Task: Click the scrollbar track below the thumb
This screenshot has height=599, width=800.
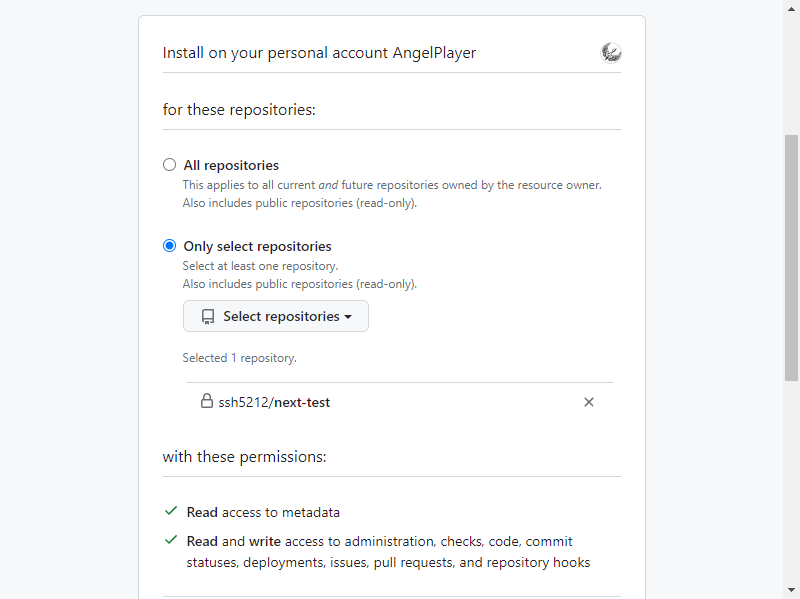Action: pyautogui.click(x=791, y=480)
